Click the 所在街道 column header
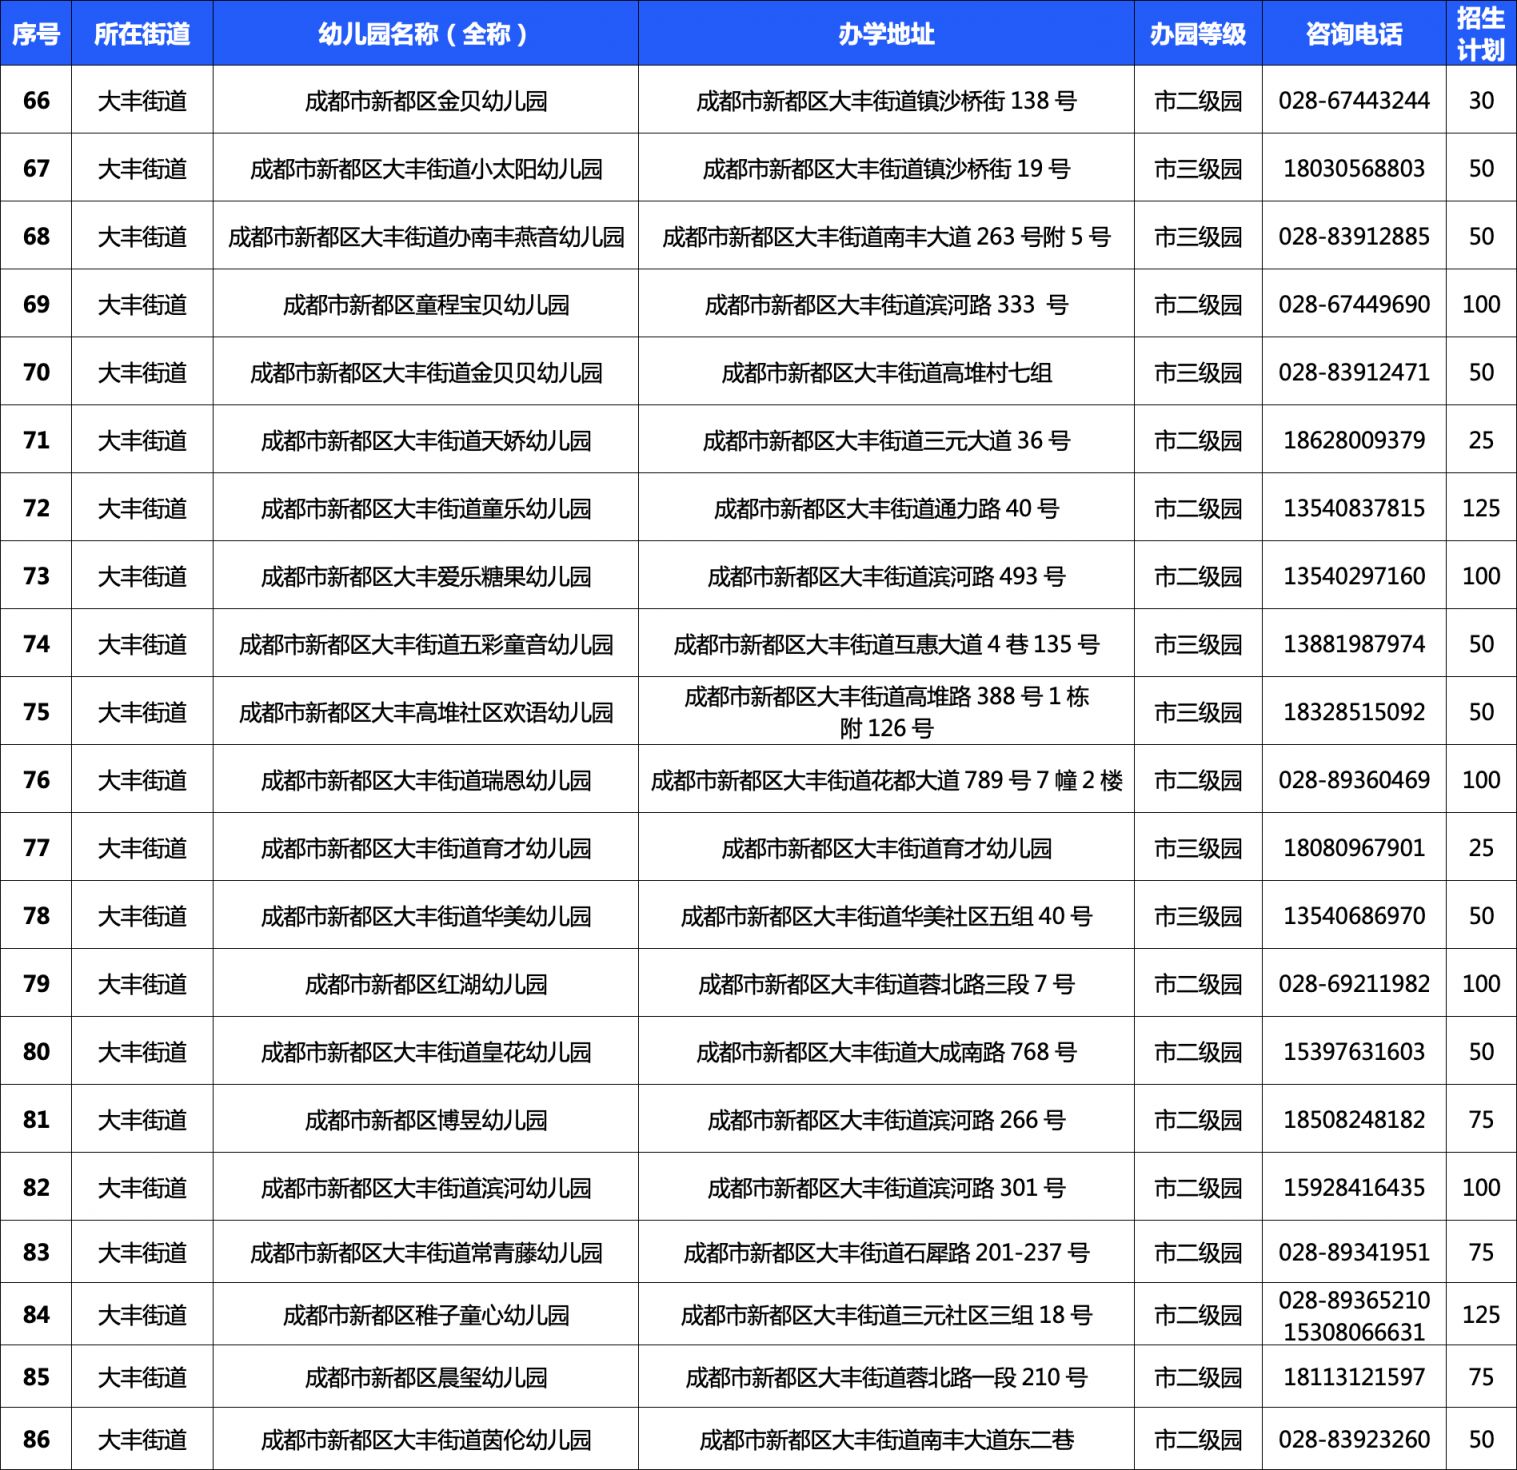Screen dimensions: 1517x1470 pyautogui.click(x=142, y=34)
